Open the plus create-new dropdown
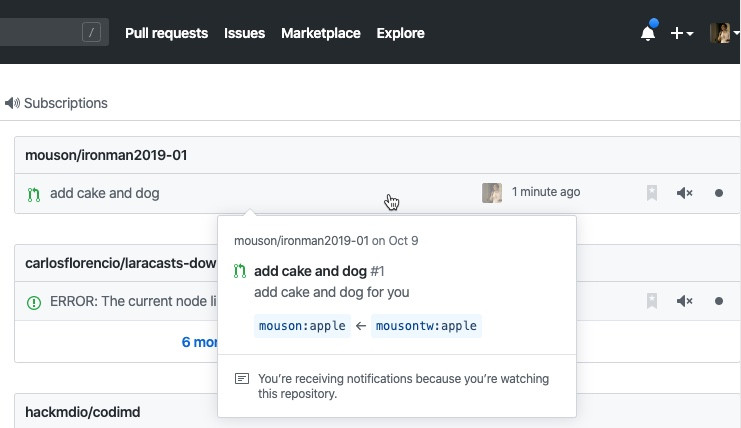This screenshot has height=428, width=741. click(x=682, y=33)
